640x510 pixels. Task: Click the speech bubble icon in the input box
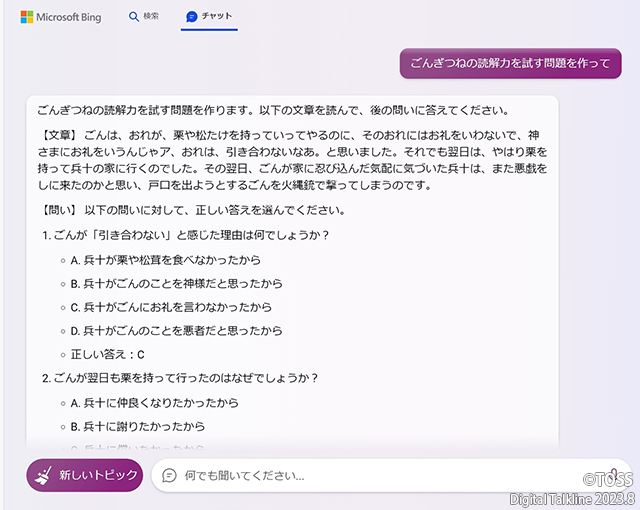pos(170,476)
